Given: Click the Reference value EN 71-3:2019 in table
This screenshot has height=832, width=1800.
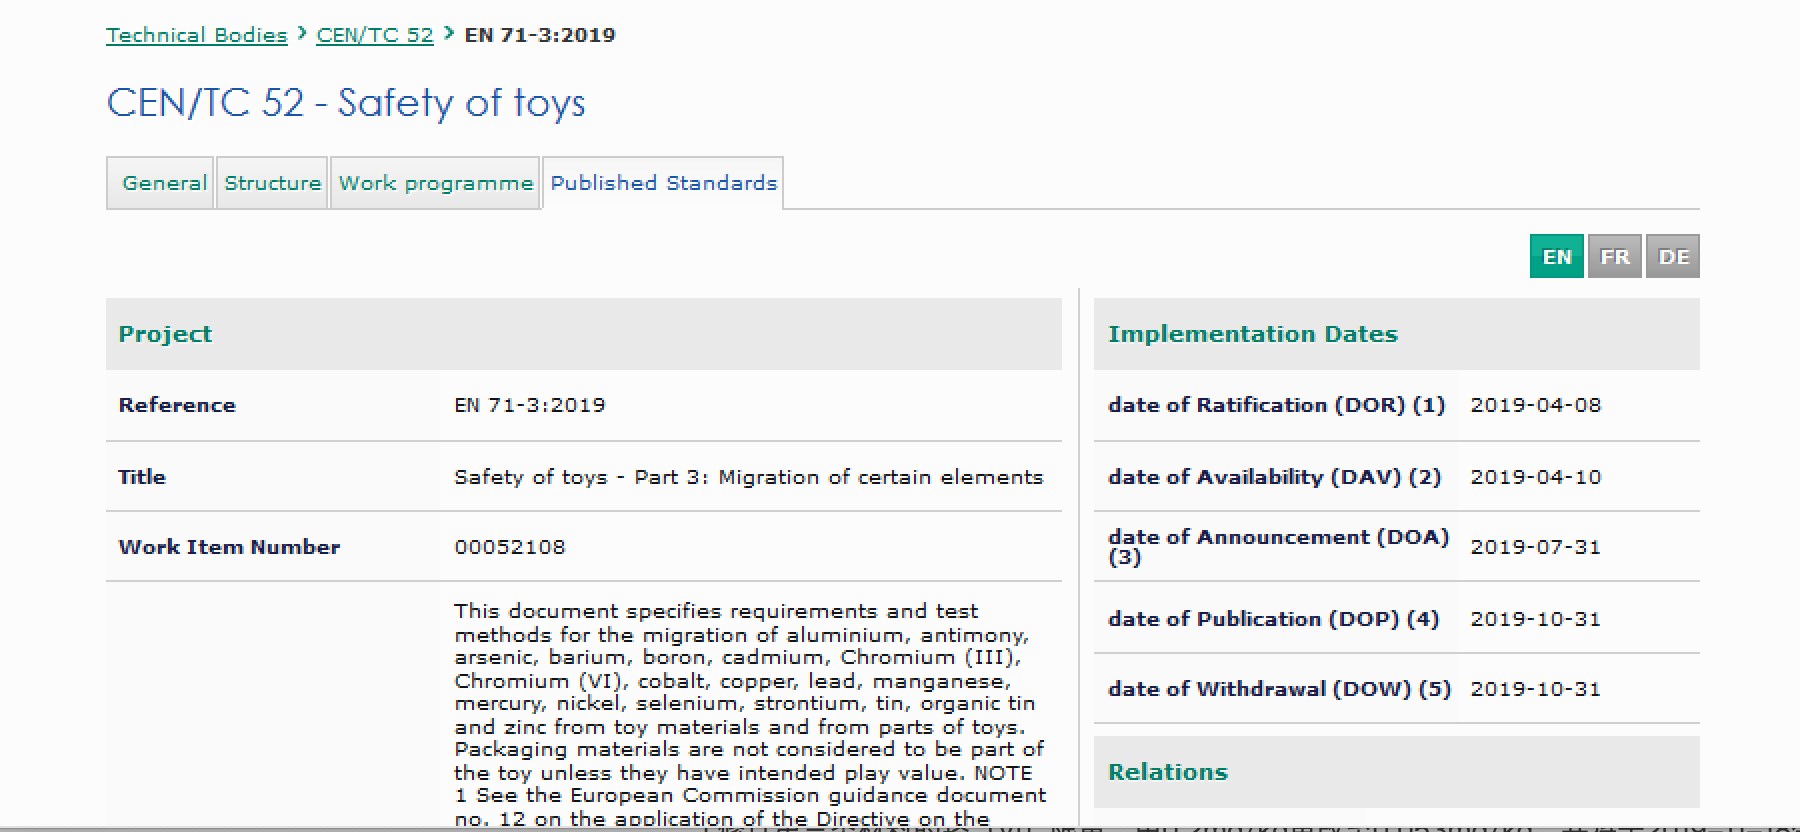Looking at the screenshot, I should click(x=530, y=405).
